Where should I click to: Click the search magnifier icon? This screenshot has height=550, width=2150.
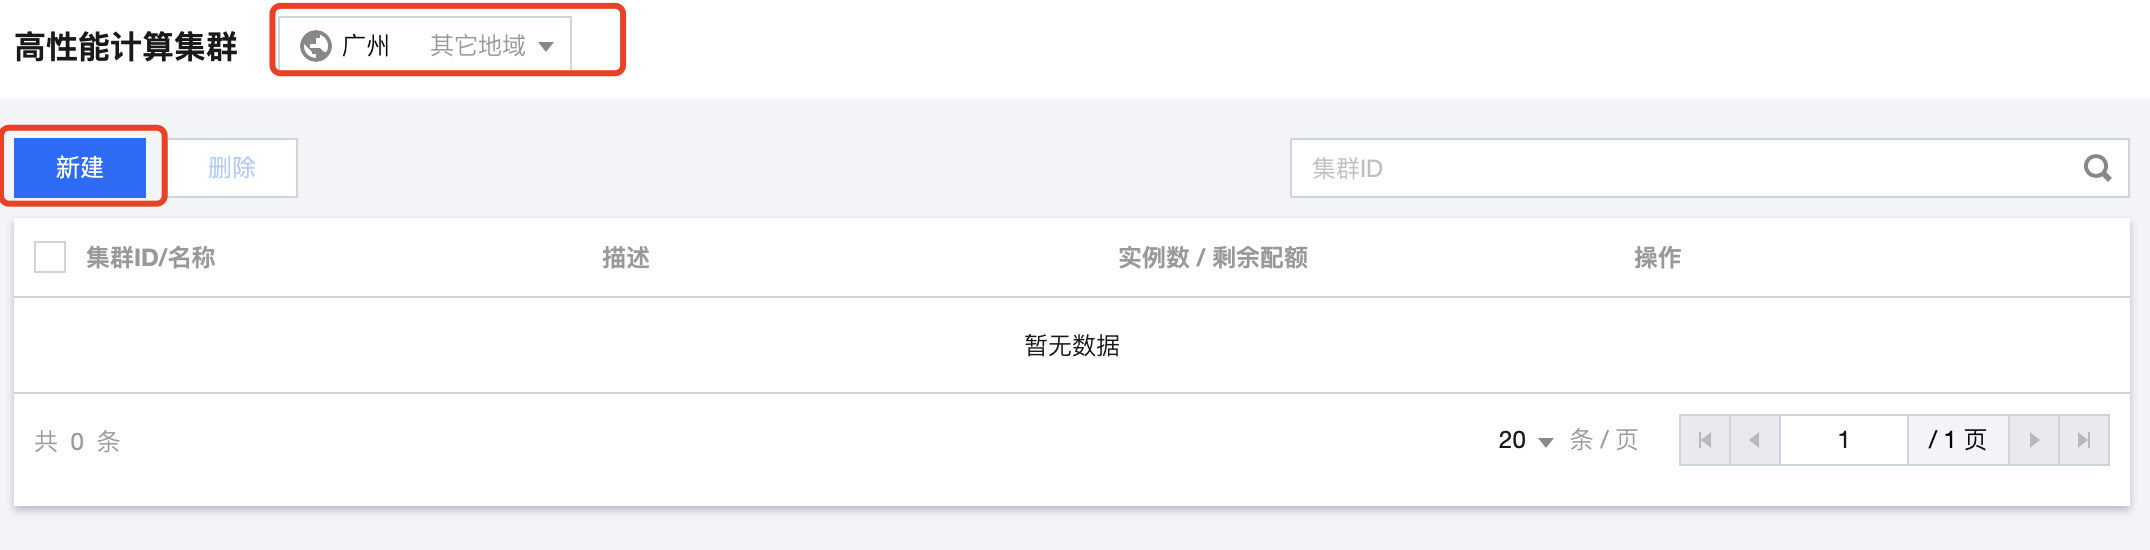(2097, 168)
